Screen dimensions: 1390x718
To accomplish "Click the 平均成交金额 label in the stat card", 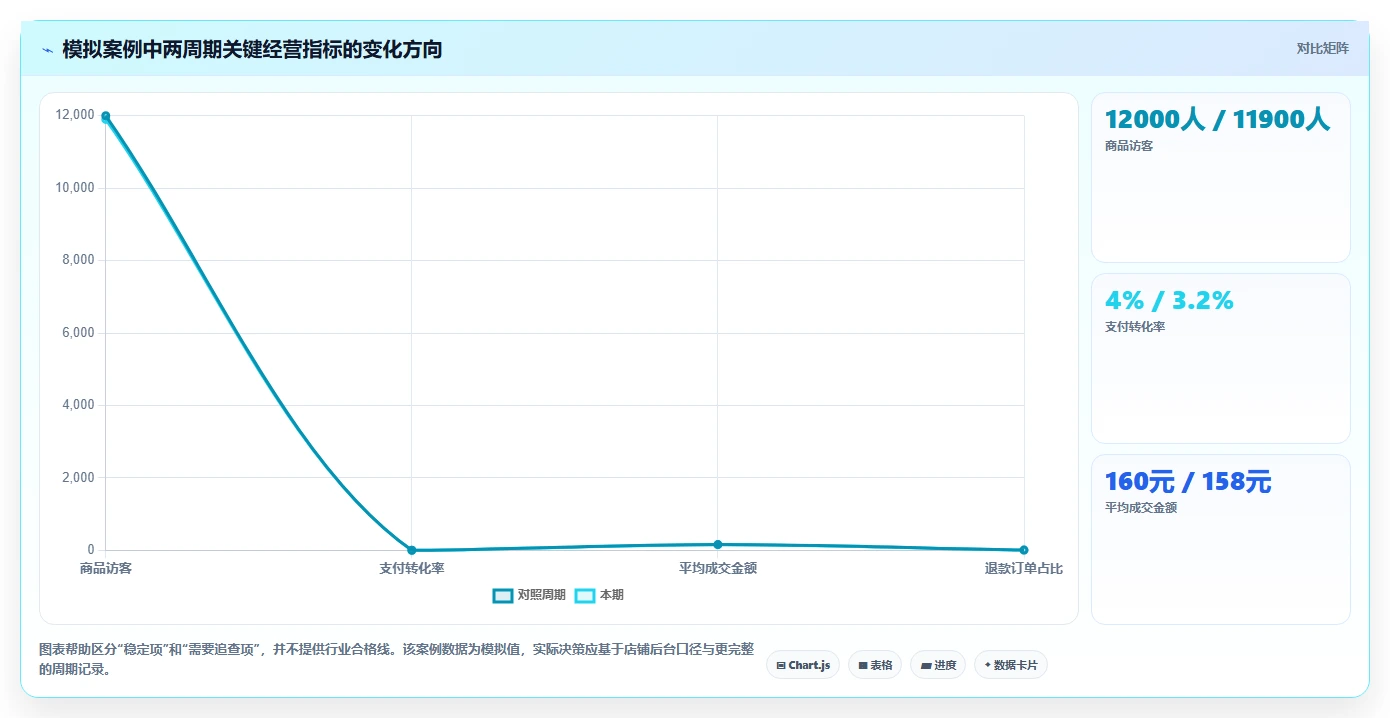I will (1141, 508).
